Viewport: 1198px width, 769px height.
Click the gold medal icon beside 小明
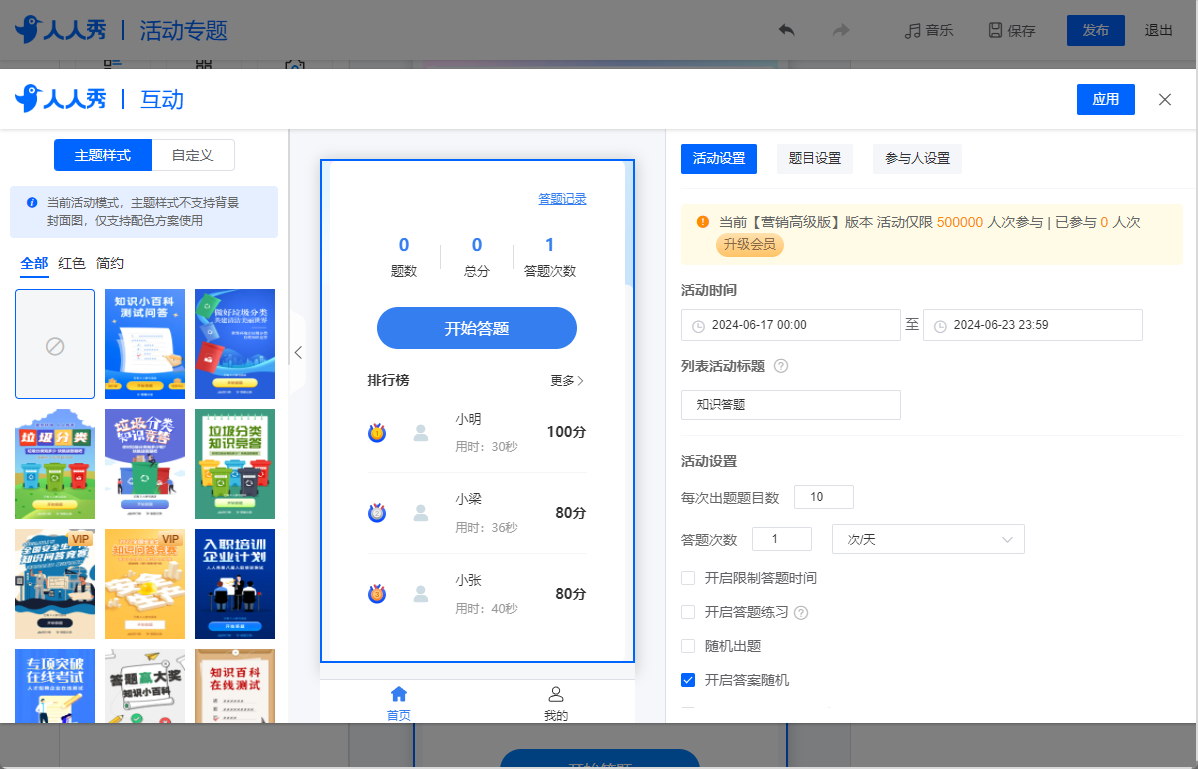pyautogui.click(x=377, y=433)
